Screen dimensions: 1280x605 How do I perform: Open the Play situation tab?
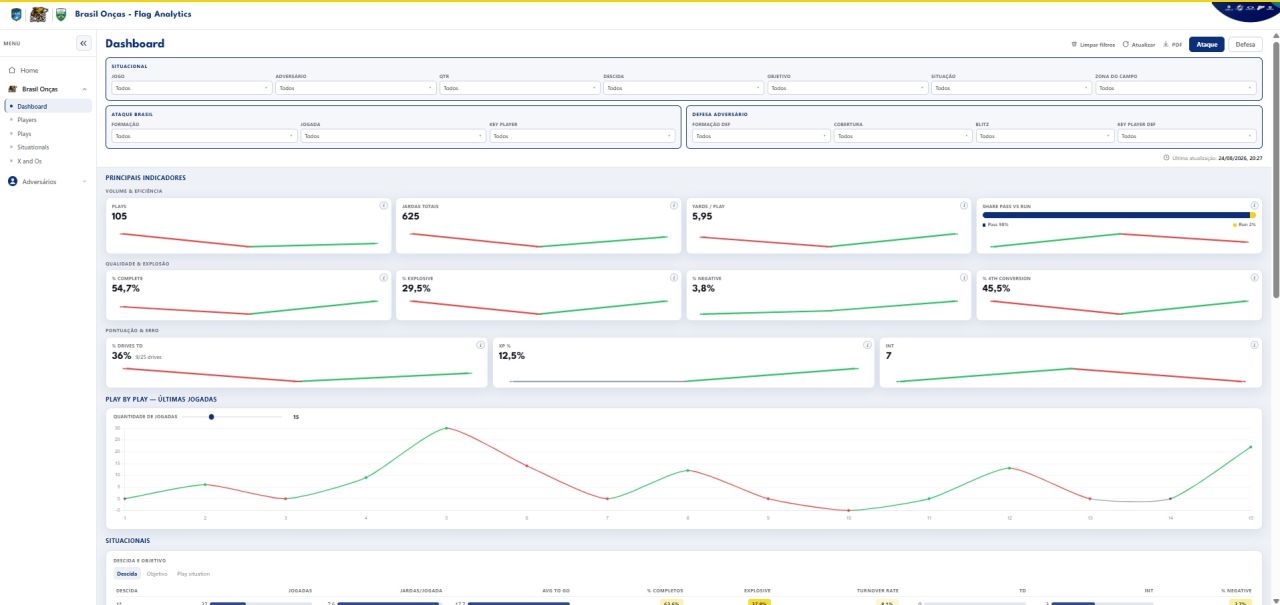coord(193,574)
